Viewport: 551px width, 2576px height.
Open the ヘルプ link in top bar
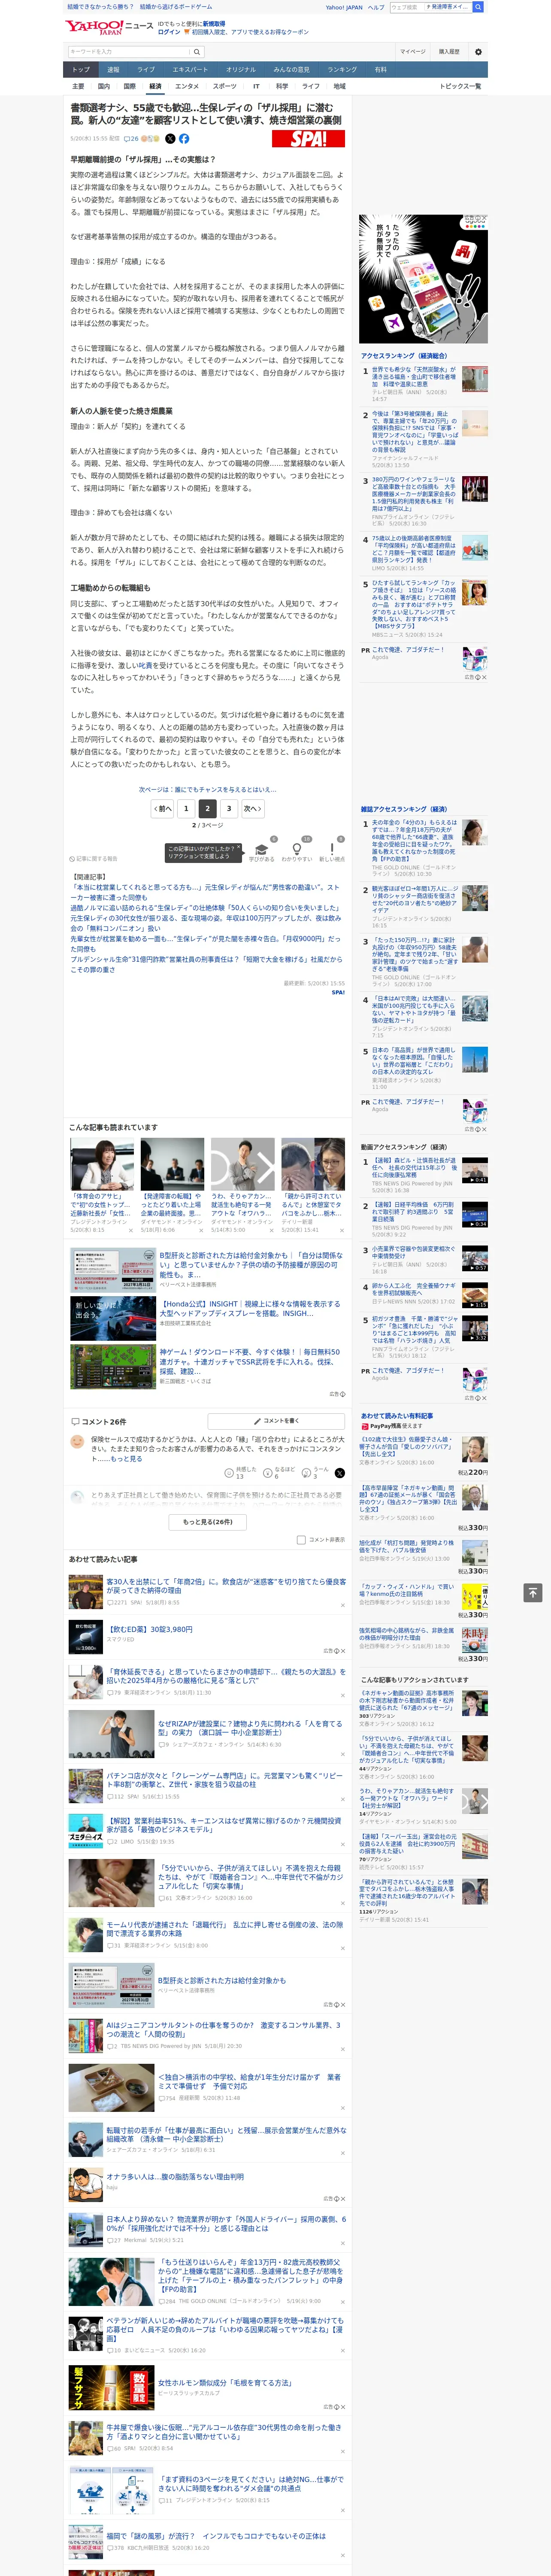tap(375, 7)
